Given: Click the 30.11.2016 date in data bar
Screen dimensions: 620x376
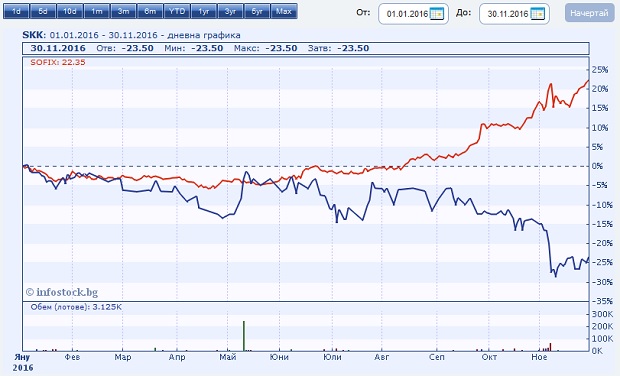Looking at the screenshot, I should coord(58,48).
